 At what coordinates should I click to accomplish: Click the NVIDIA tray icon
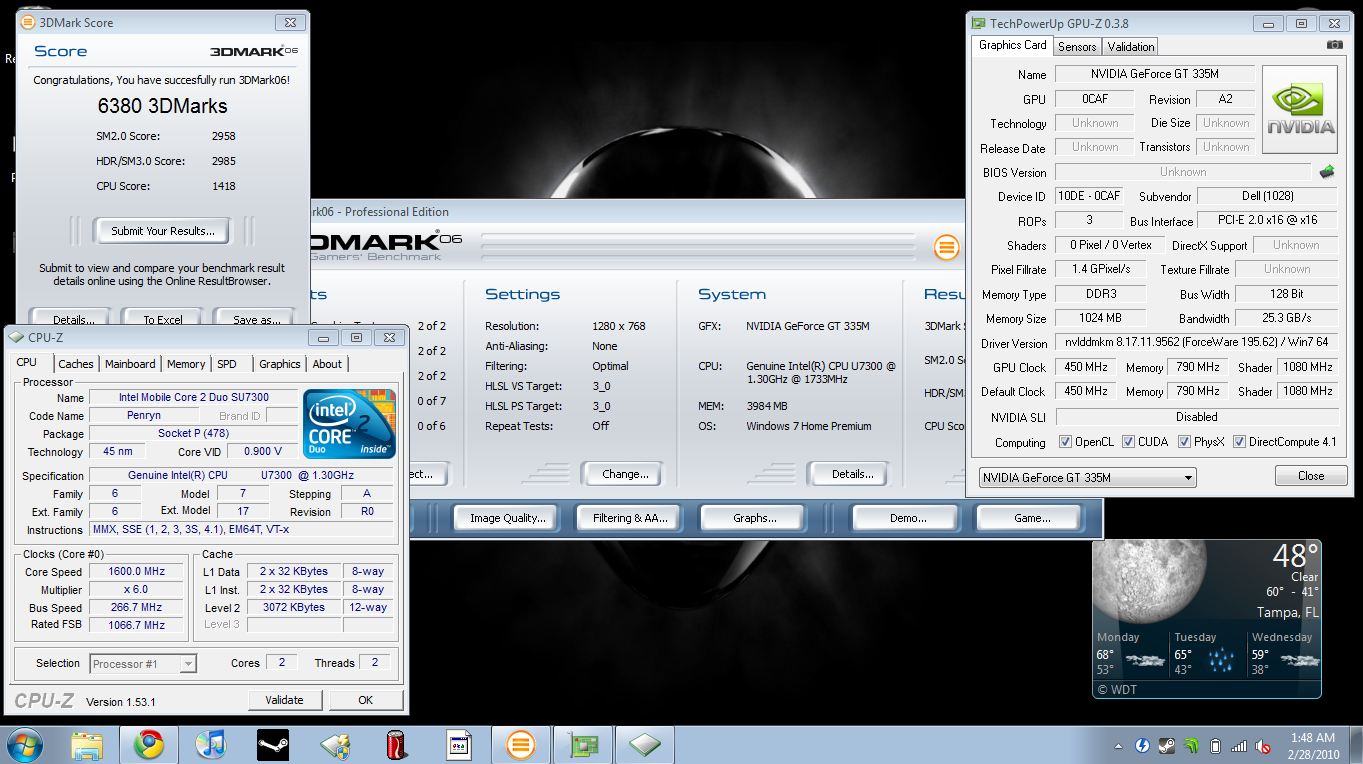(x=1191, y=746)
